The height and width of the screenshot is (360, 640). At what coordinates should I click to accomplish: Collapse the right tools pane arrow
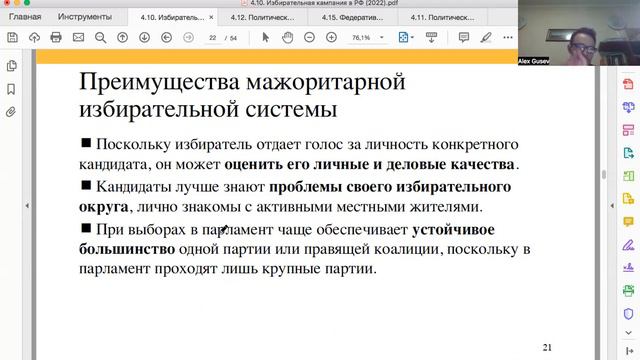(x=612, y=205)
